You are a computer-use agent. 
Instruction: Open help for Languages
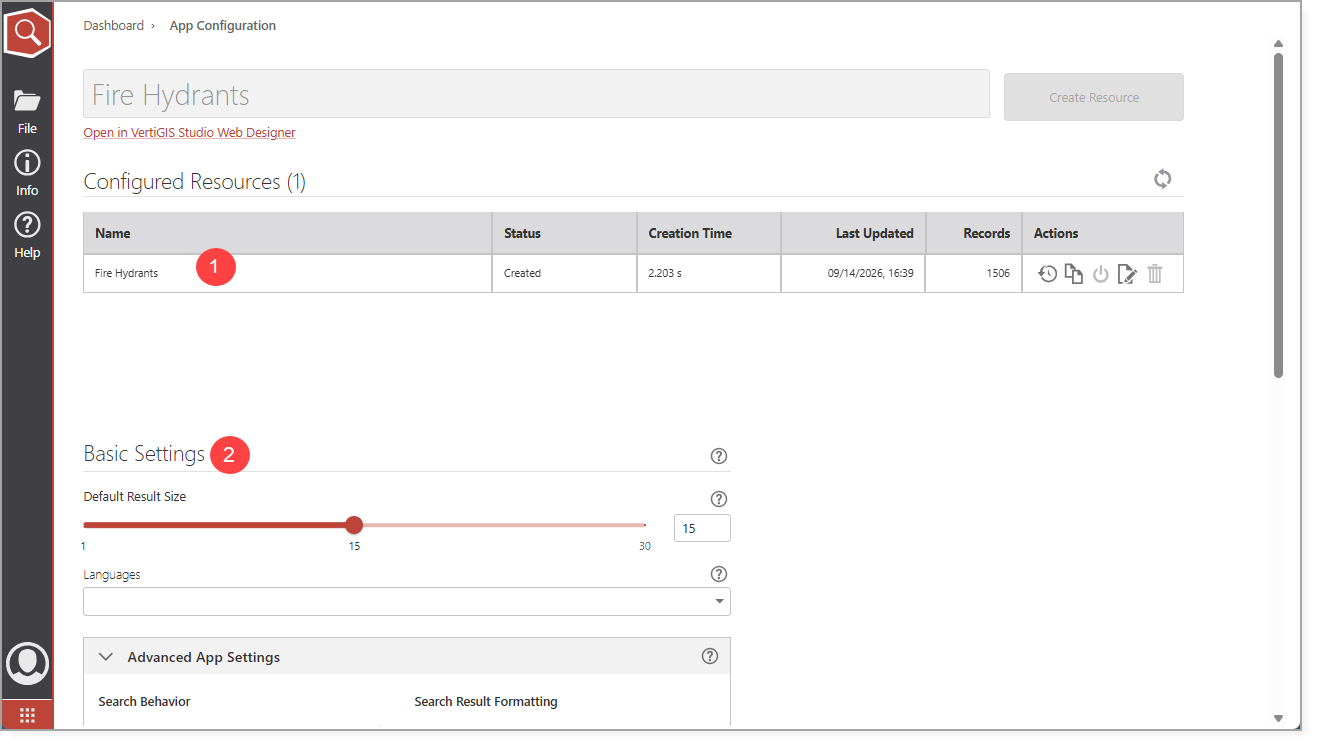(718, 574)
